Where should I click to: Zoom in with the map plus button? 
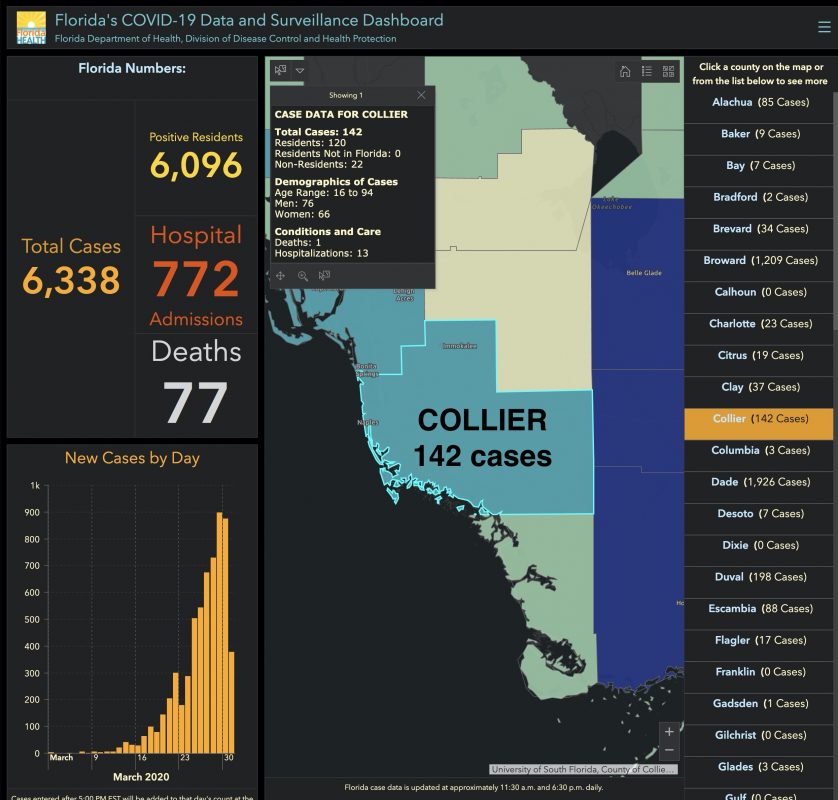coord(669,732)
